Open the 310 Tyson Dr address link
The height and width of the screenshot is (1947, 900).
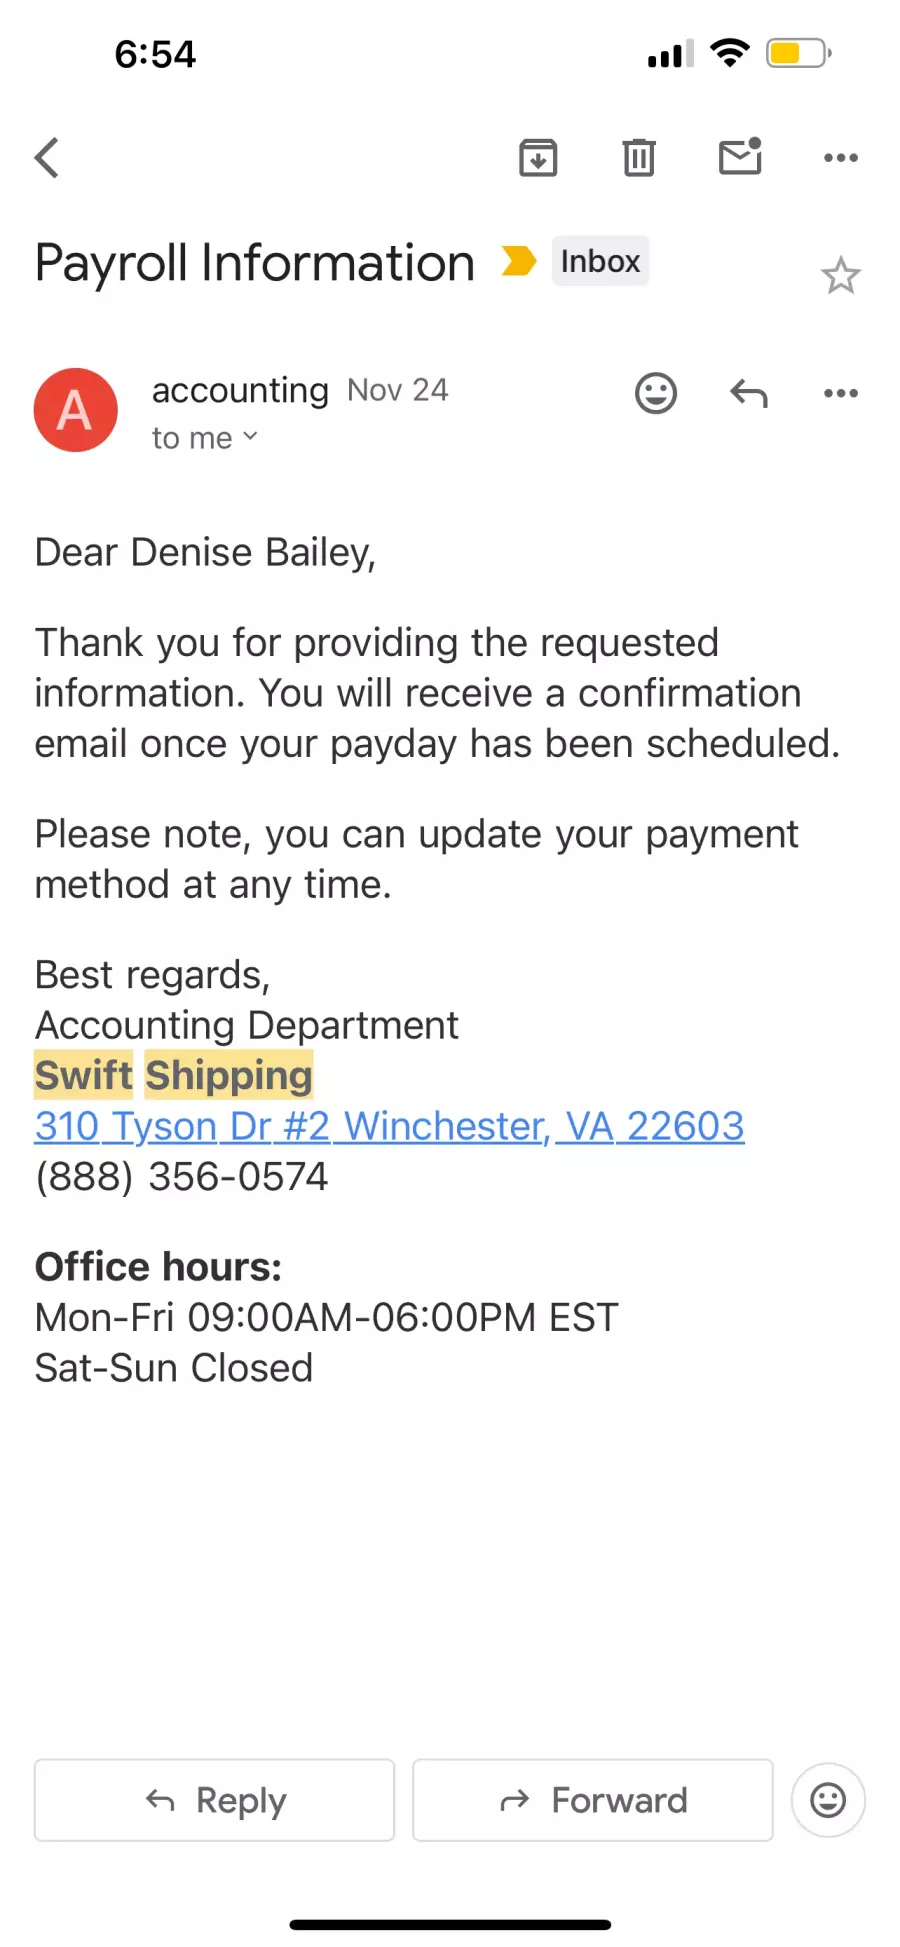(390, 1126)
